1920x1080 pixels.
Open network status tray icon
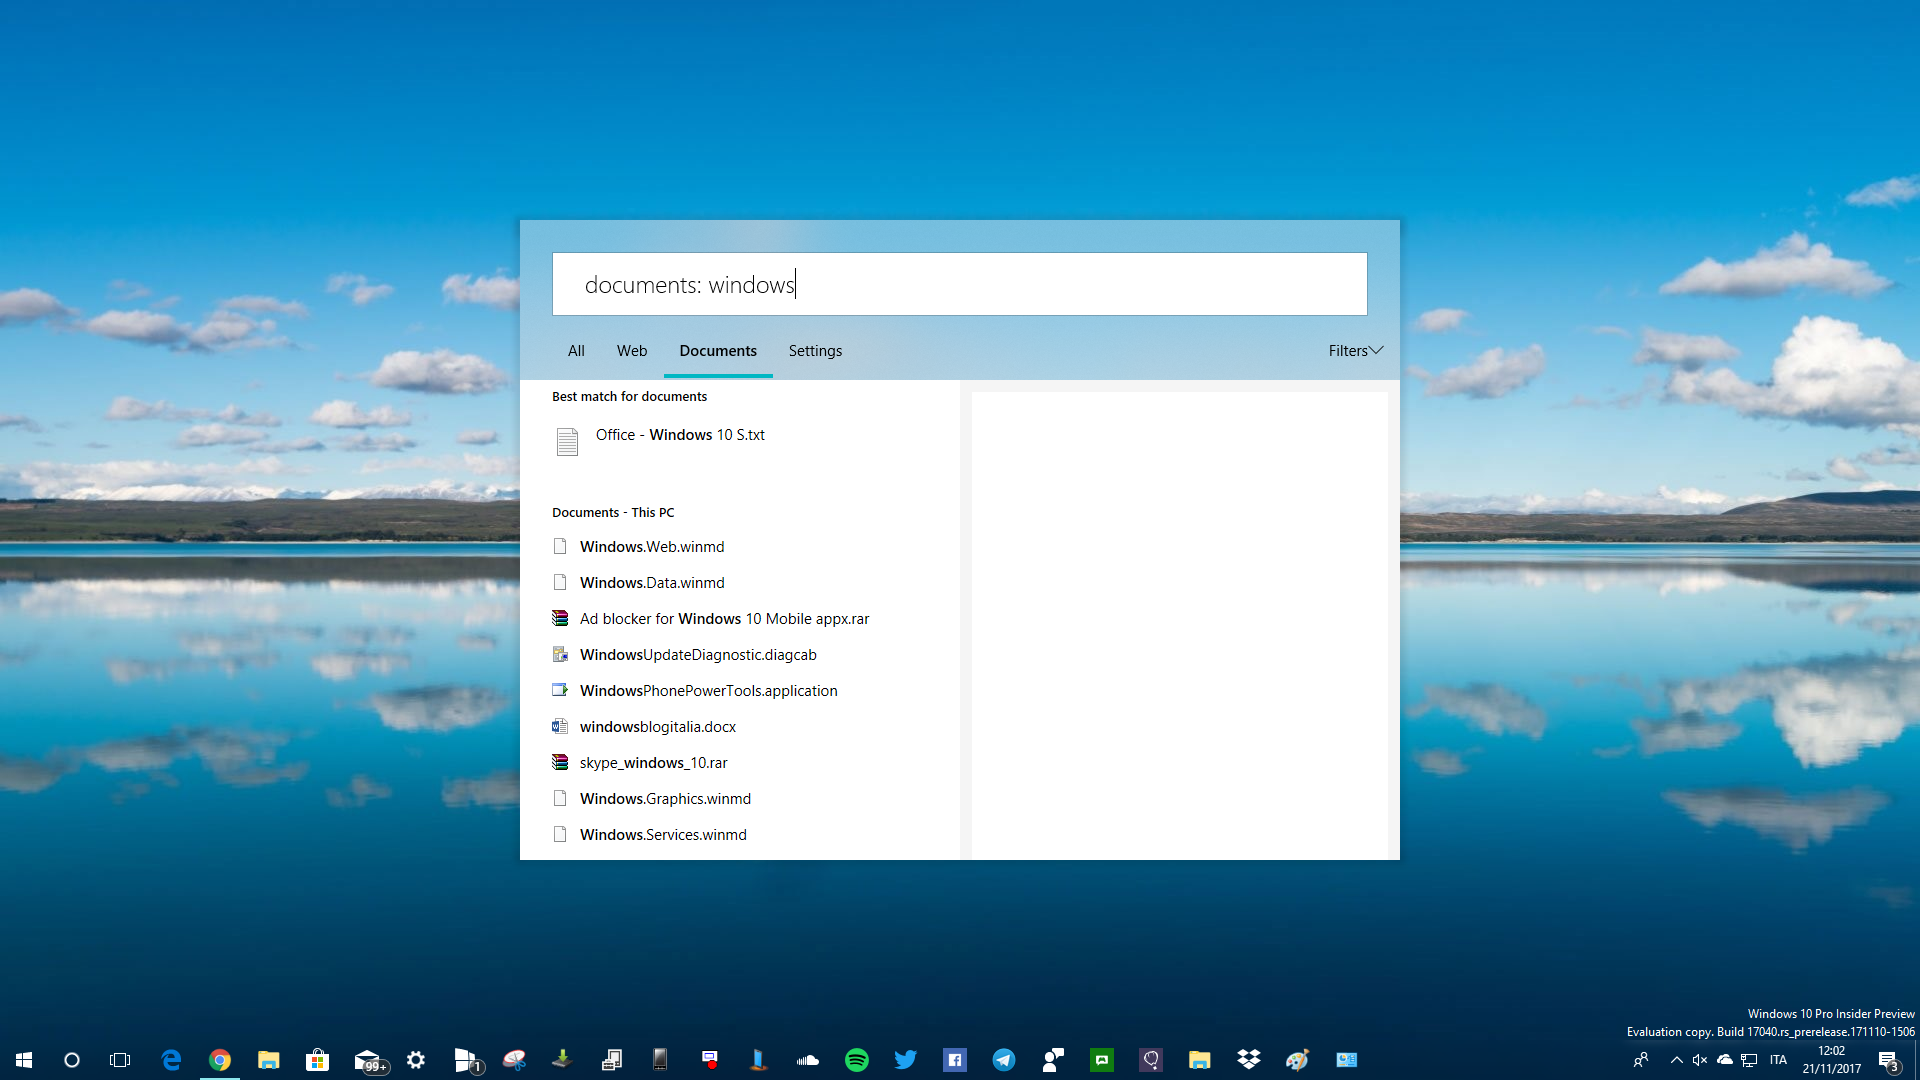click(1749, 1060)
